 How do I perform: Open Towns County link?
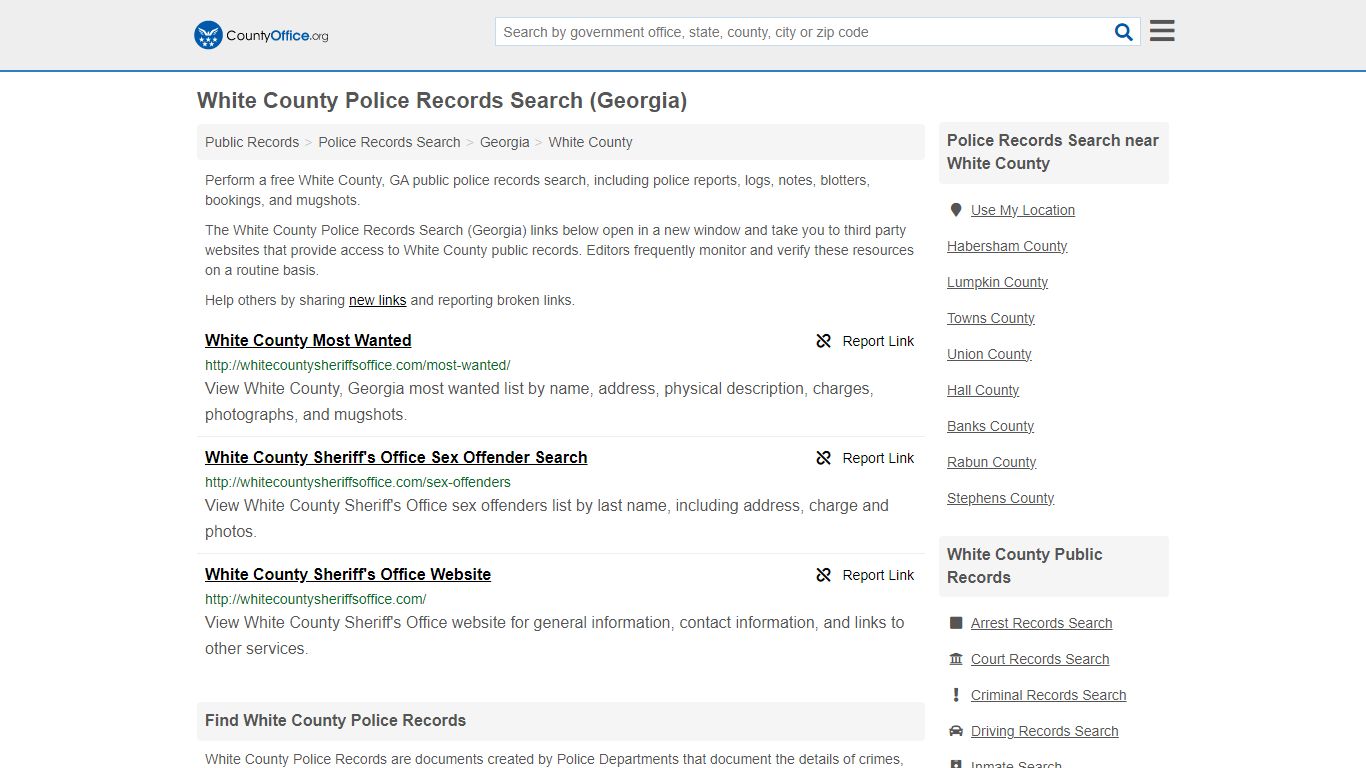click(x=991, y=318)
